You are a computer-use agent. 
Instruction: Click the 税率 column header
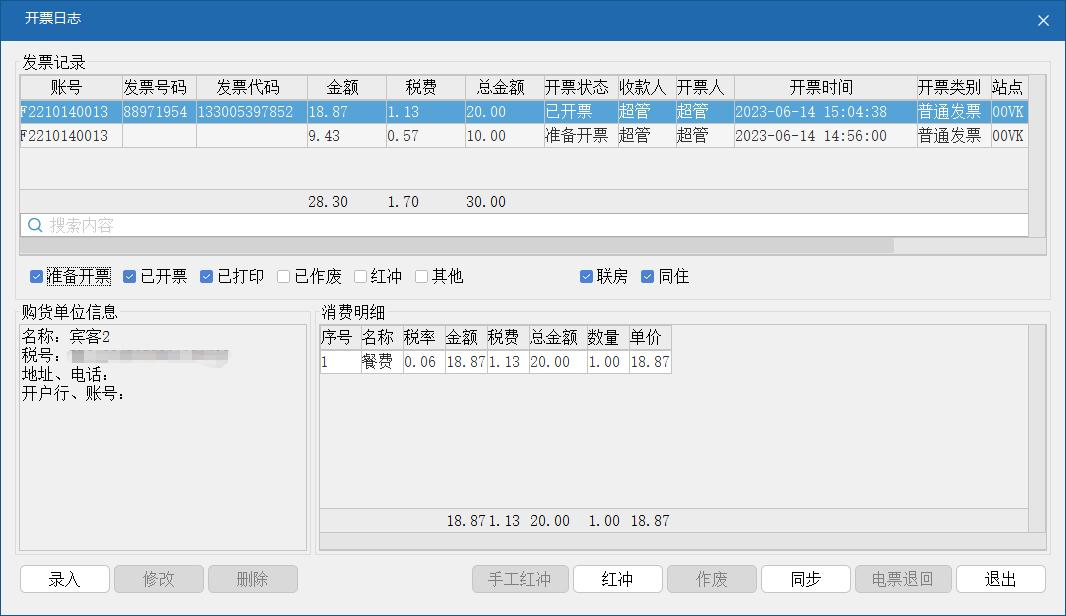(424, 337)
